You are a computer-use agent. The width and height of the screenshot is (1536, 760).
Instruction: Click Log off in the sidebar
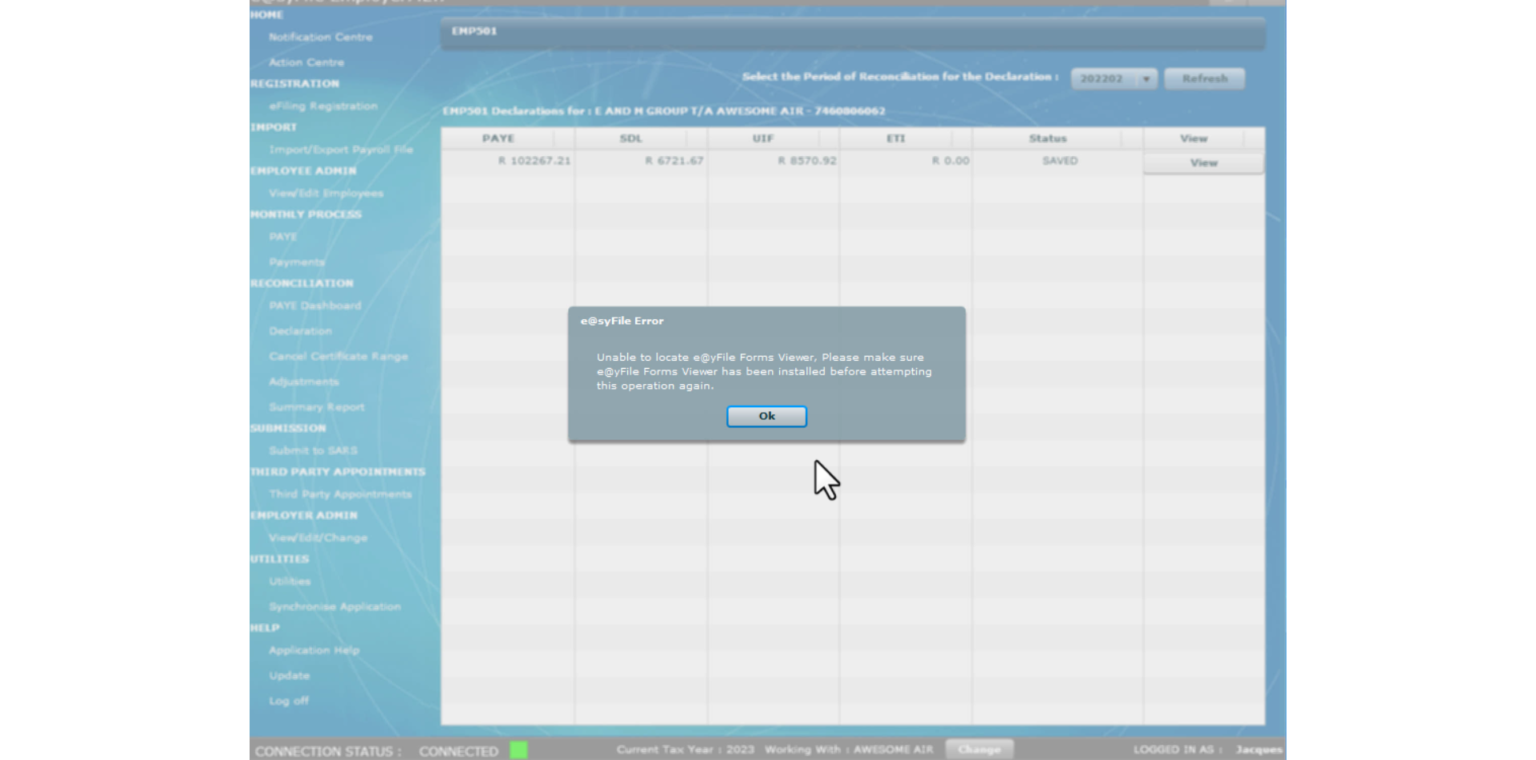click(x=288, y=701)
